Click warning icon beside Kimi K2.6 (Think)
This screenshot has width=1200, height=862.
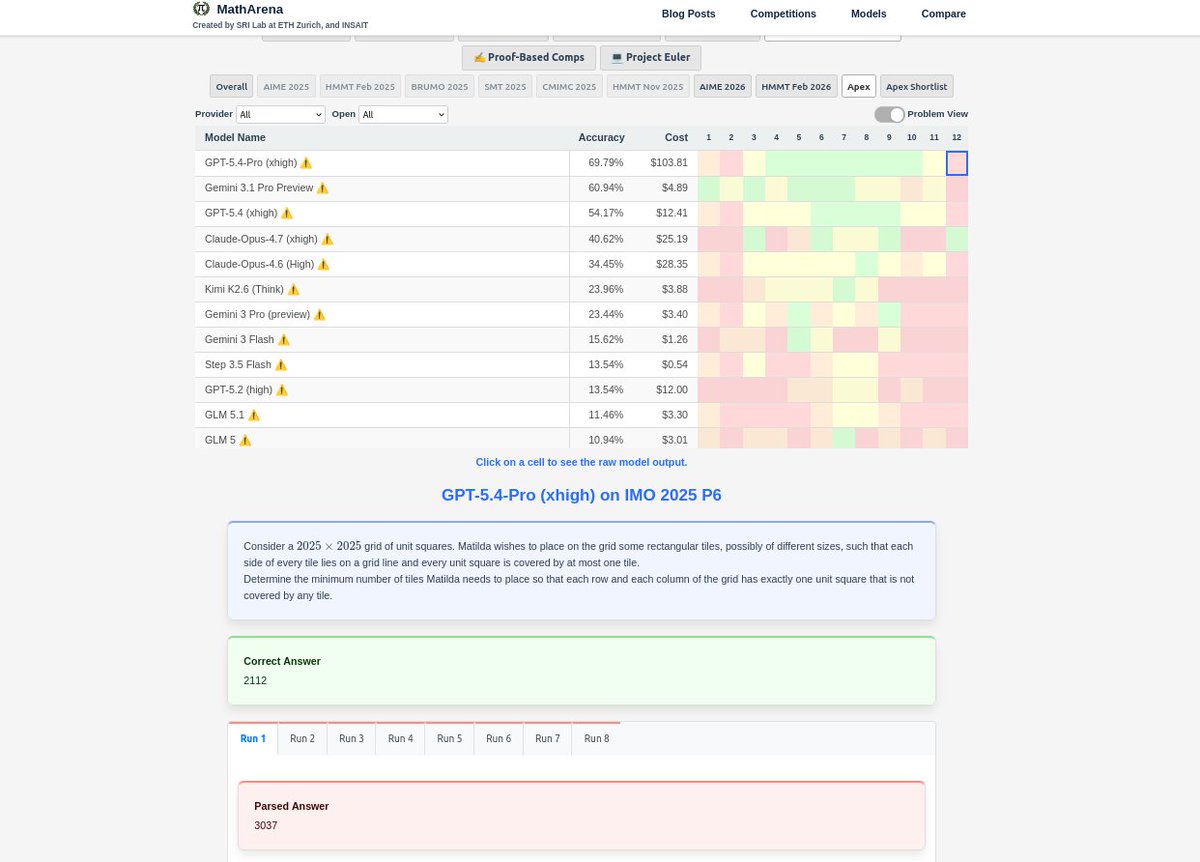click(x=293, y=289)
